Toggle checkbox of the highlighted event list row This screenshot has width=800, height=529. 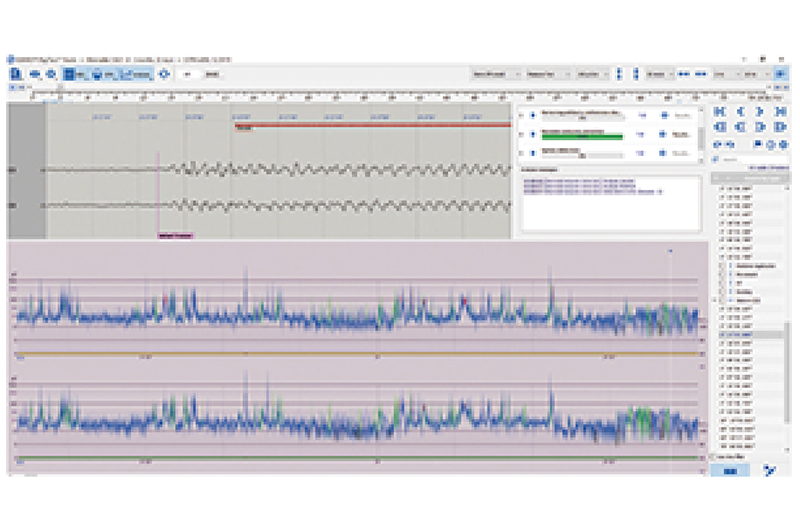pyautogui.click(x=721, y=335)
